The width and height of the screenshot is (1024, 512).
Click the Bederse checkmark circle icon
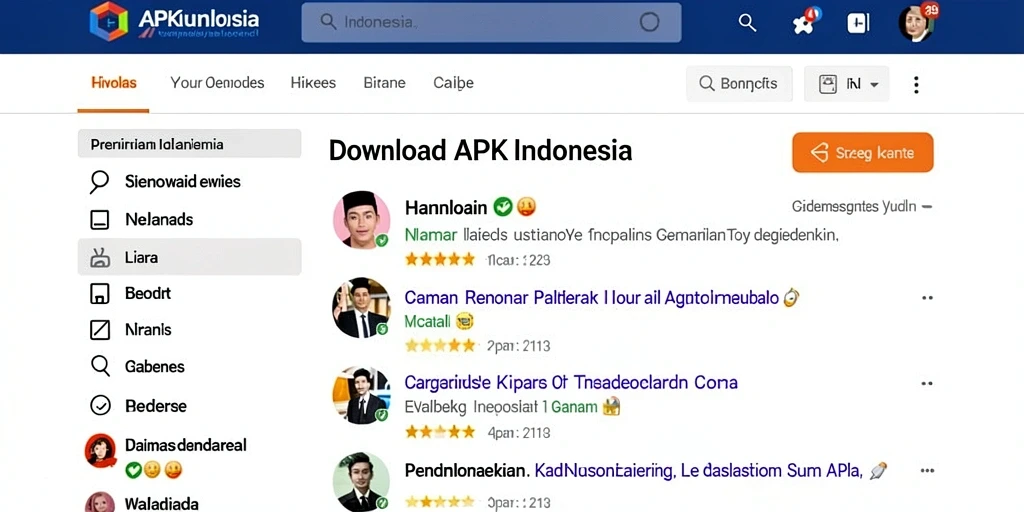[x=100, y=406]
